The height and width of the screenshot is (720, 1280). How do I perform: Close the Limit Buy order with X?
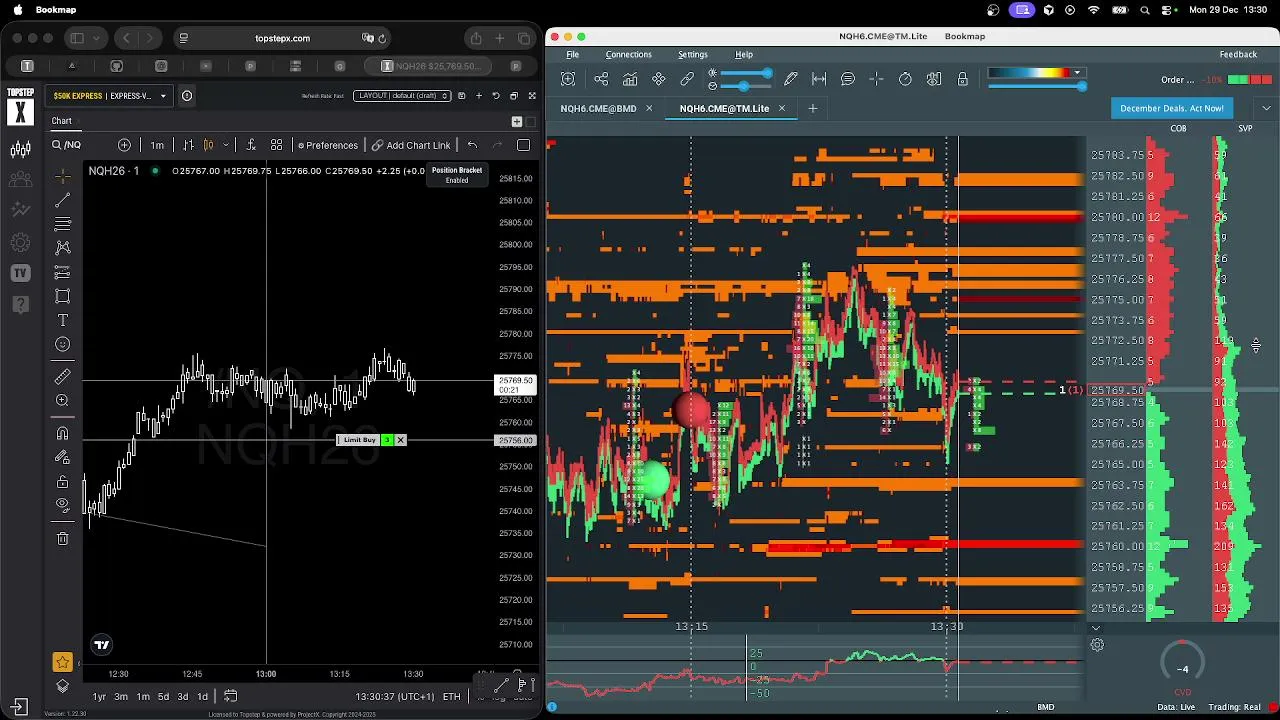coord(400,440)
